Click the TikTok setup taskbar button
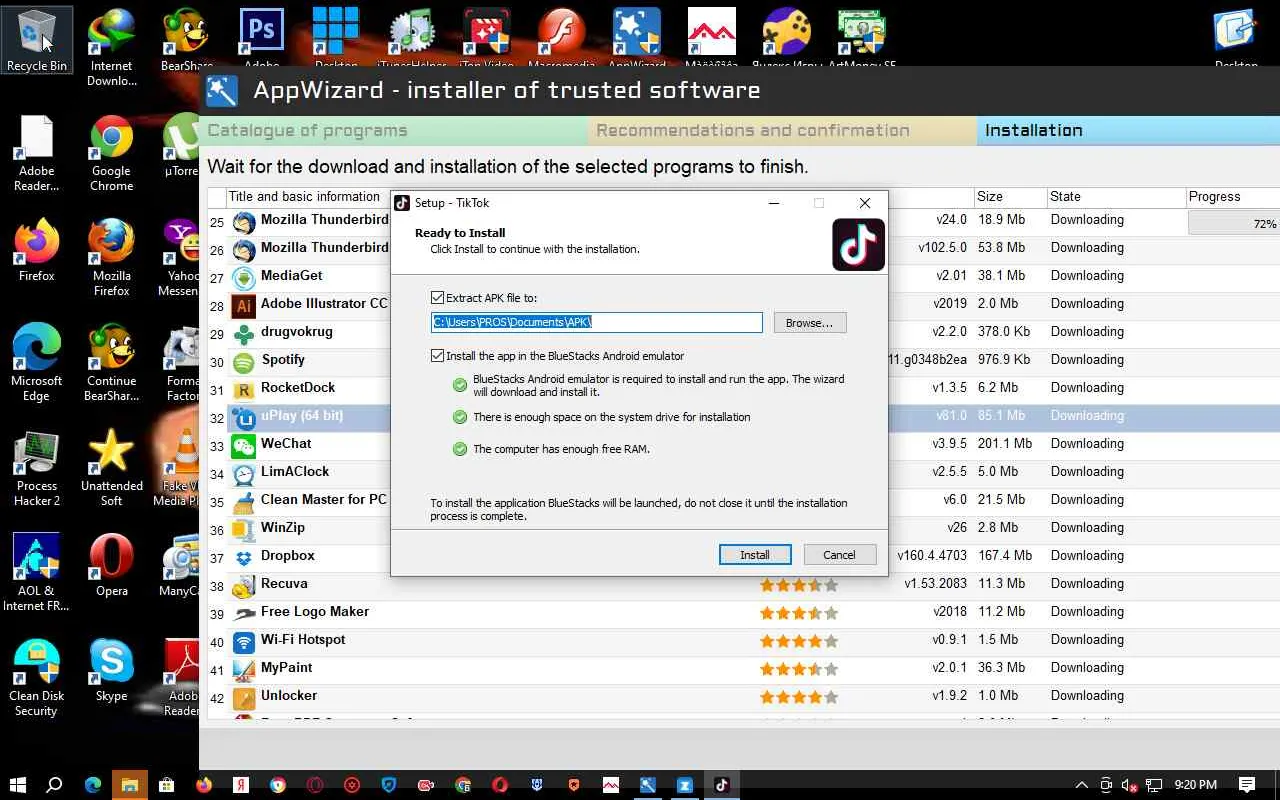Image resolution: width=1280 pixels, height=800 pixels. [x=721, y=785]
